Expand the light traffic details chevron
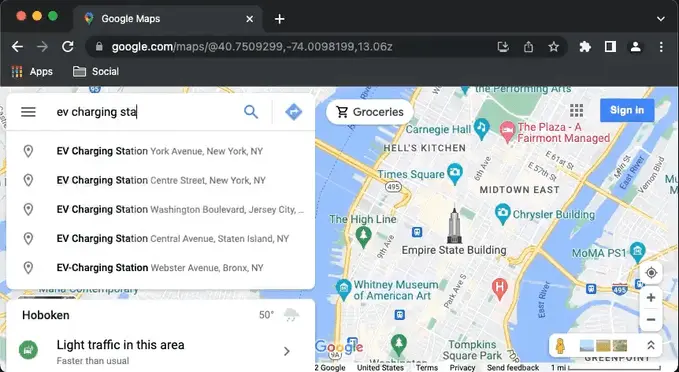Image resolution: width=679 pixels, height=372 pixels. pos(287,351)
